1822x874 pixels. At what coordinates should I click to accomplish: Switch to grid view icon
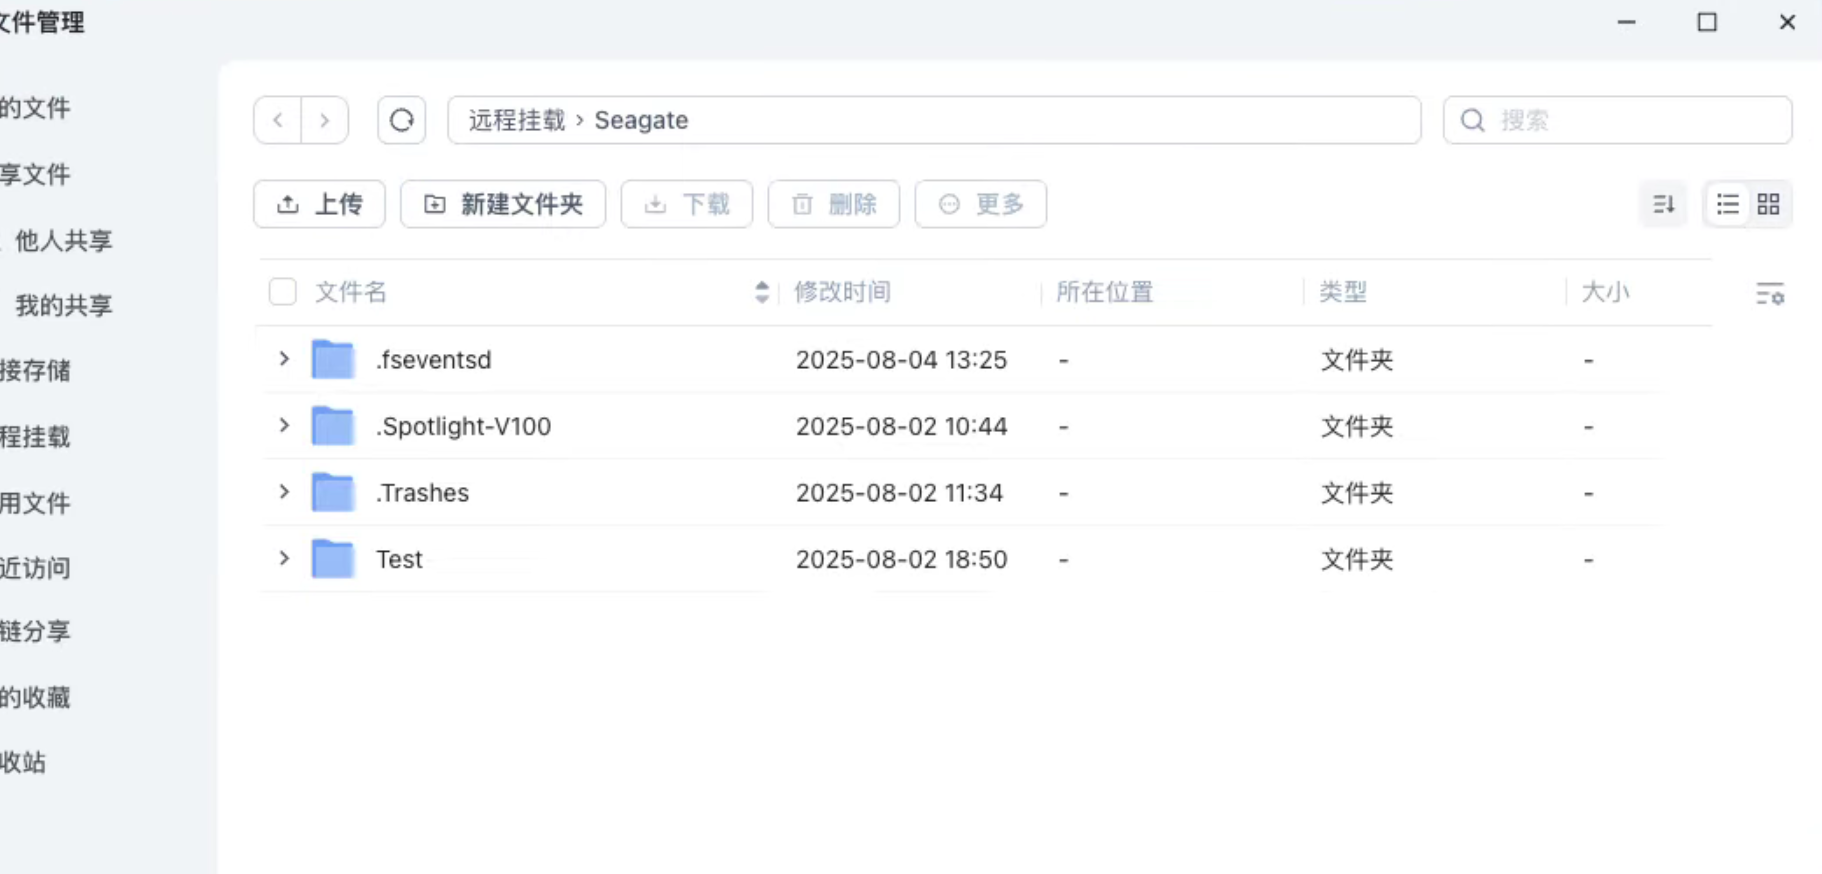point(1768,204)
